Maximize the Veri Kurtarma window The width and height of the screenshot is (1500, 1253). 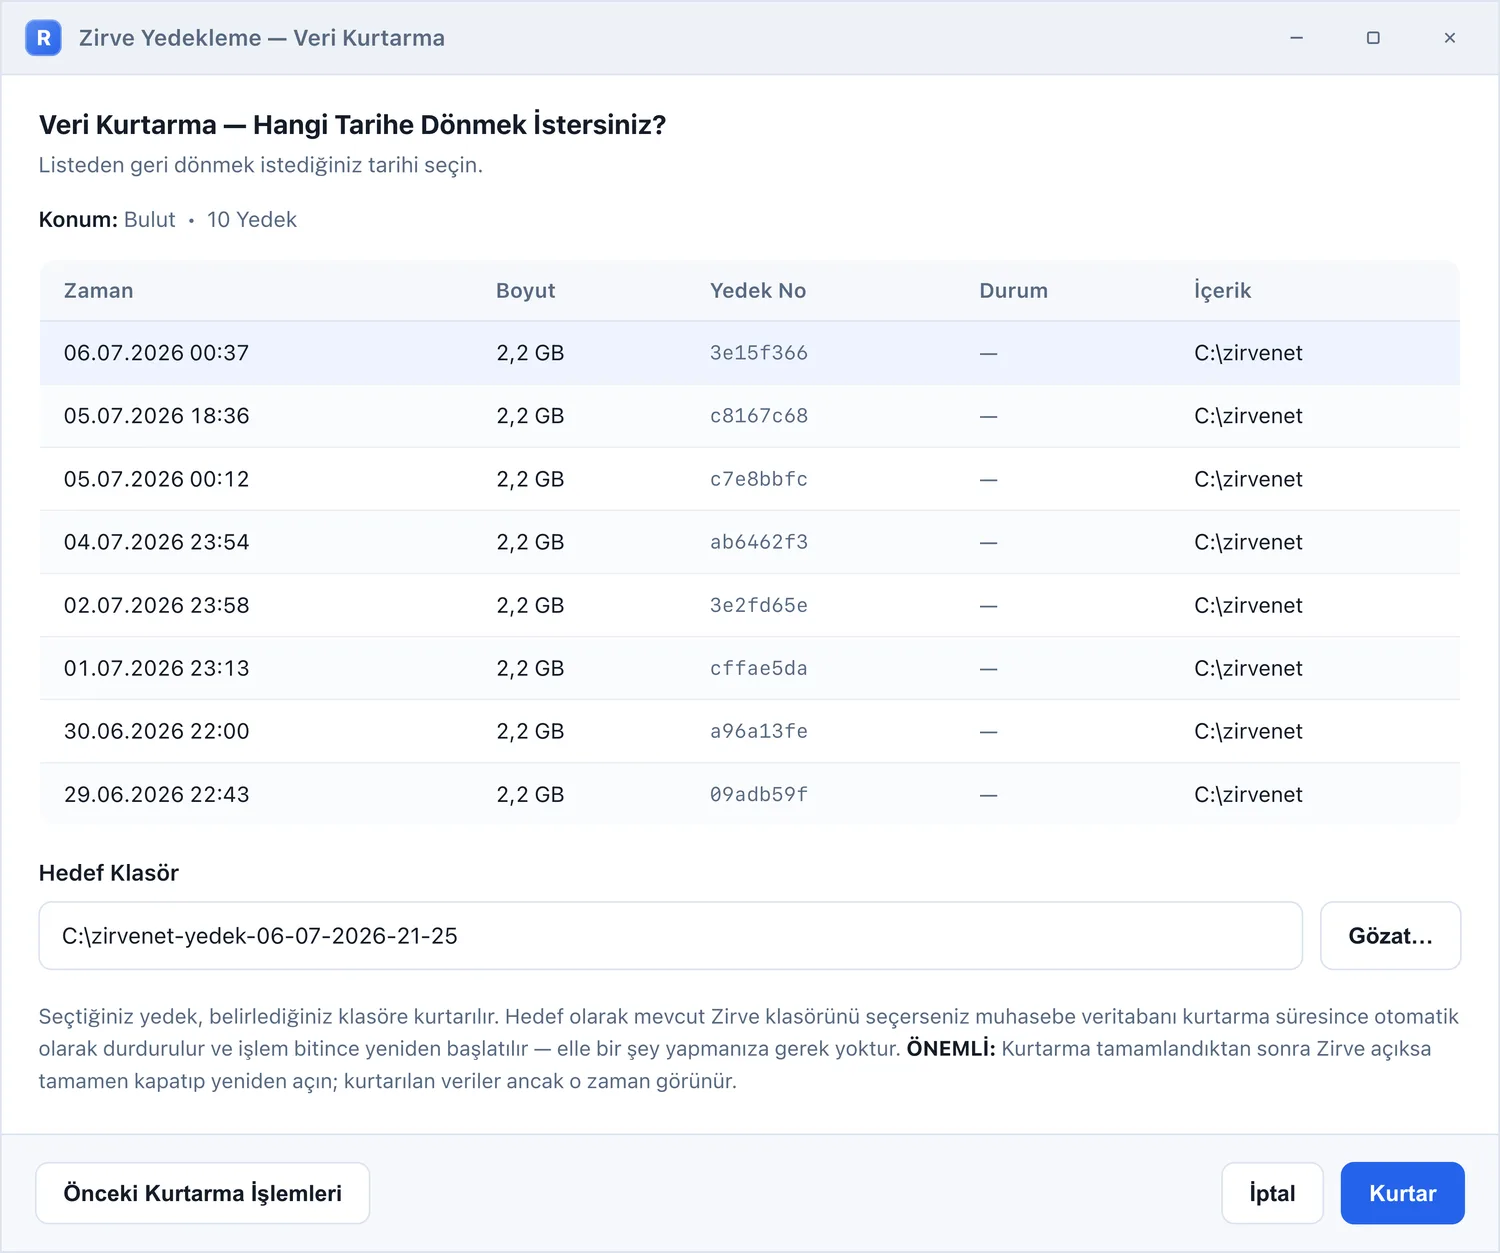(x=1373, y=38)
